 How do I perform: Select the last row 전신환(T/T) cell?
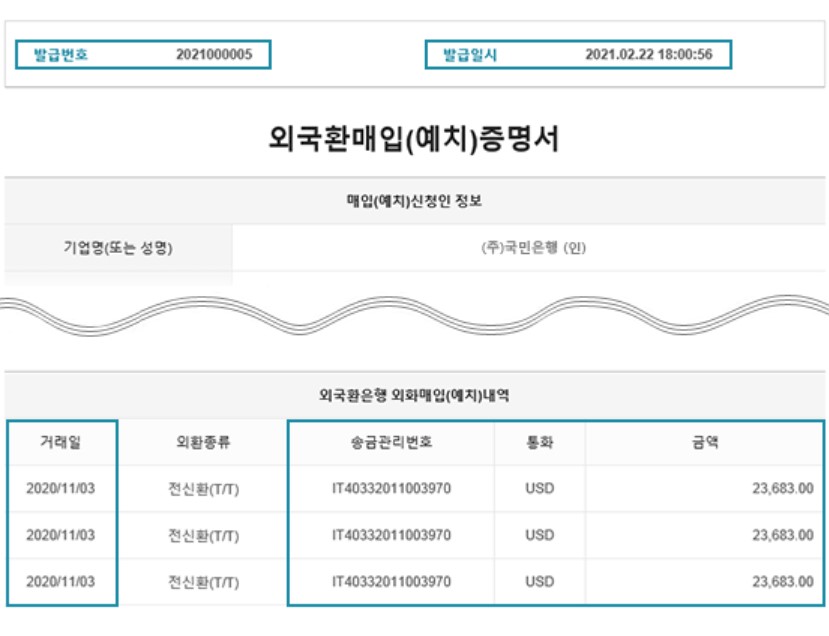(x=204, y=582)
